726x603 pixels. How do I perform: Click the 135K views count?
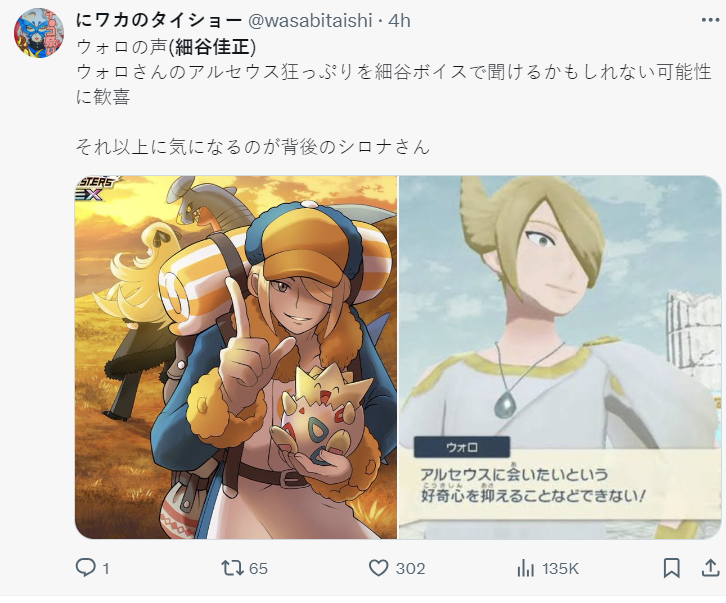pos(560,568)
